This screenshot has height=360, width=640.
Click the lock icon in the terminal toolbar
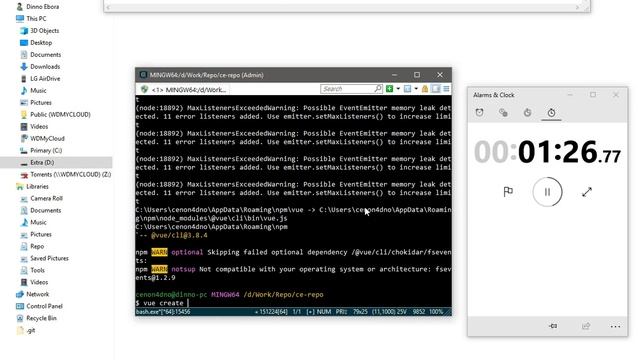tap(425, 89)
